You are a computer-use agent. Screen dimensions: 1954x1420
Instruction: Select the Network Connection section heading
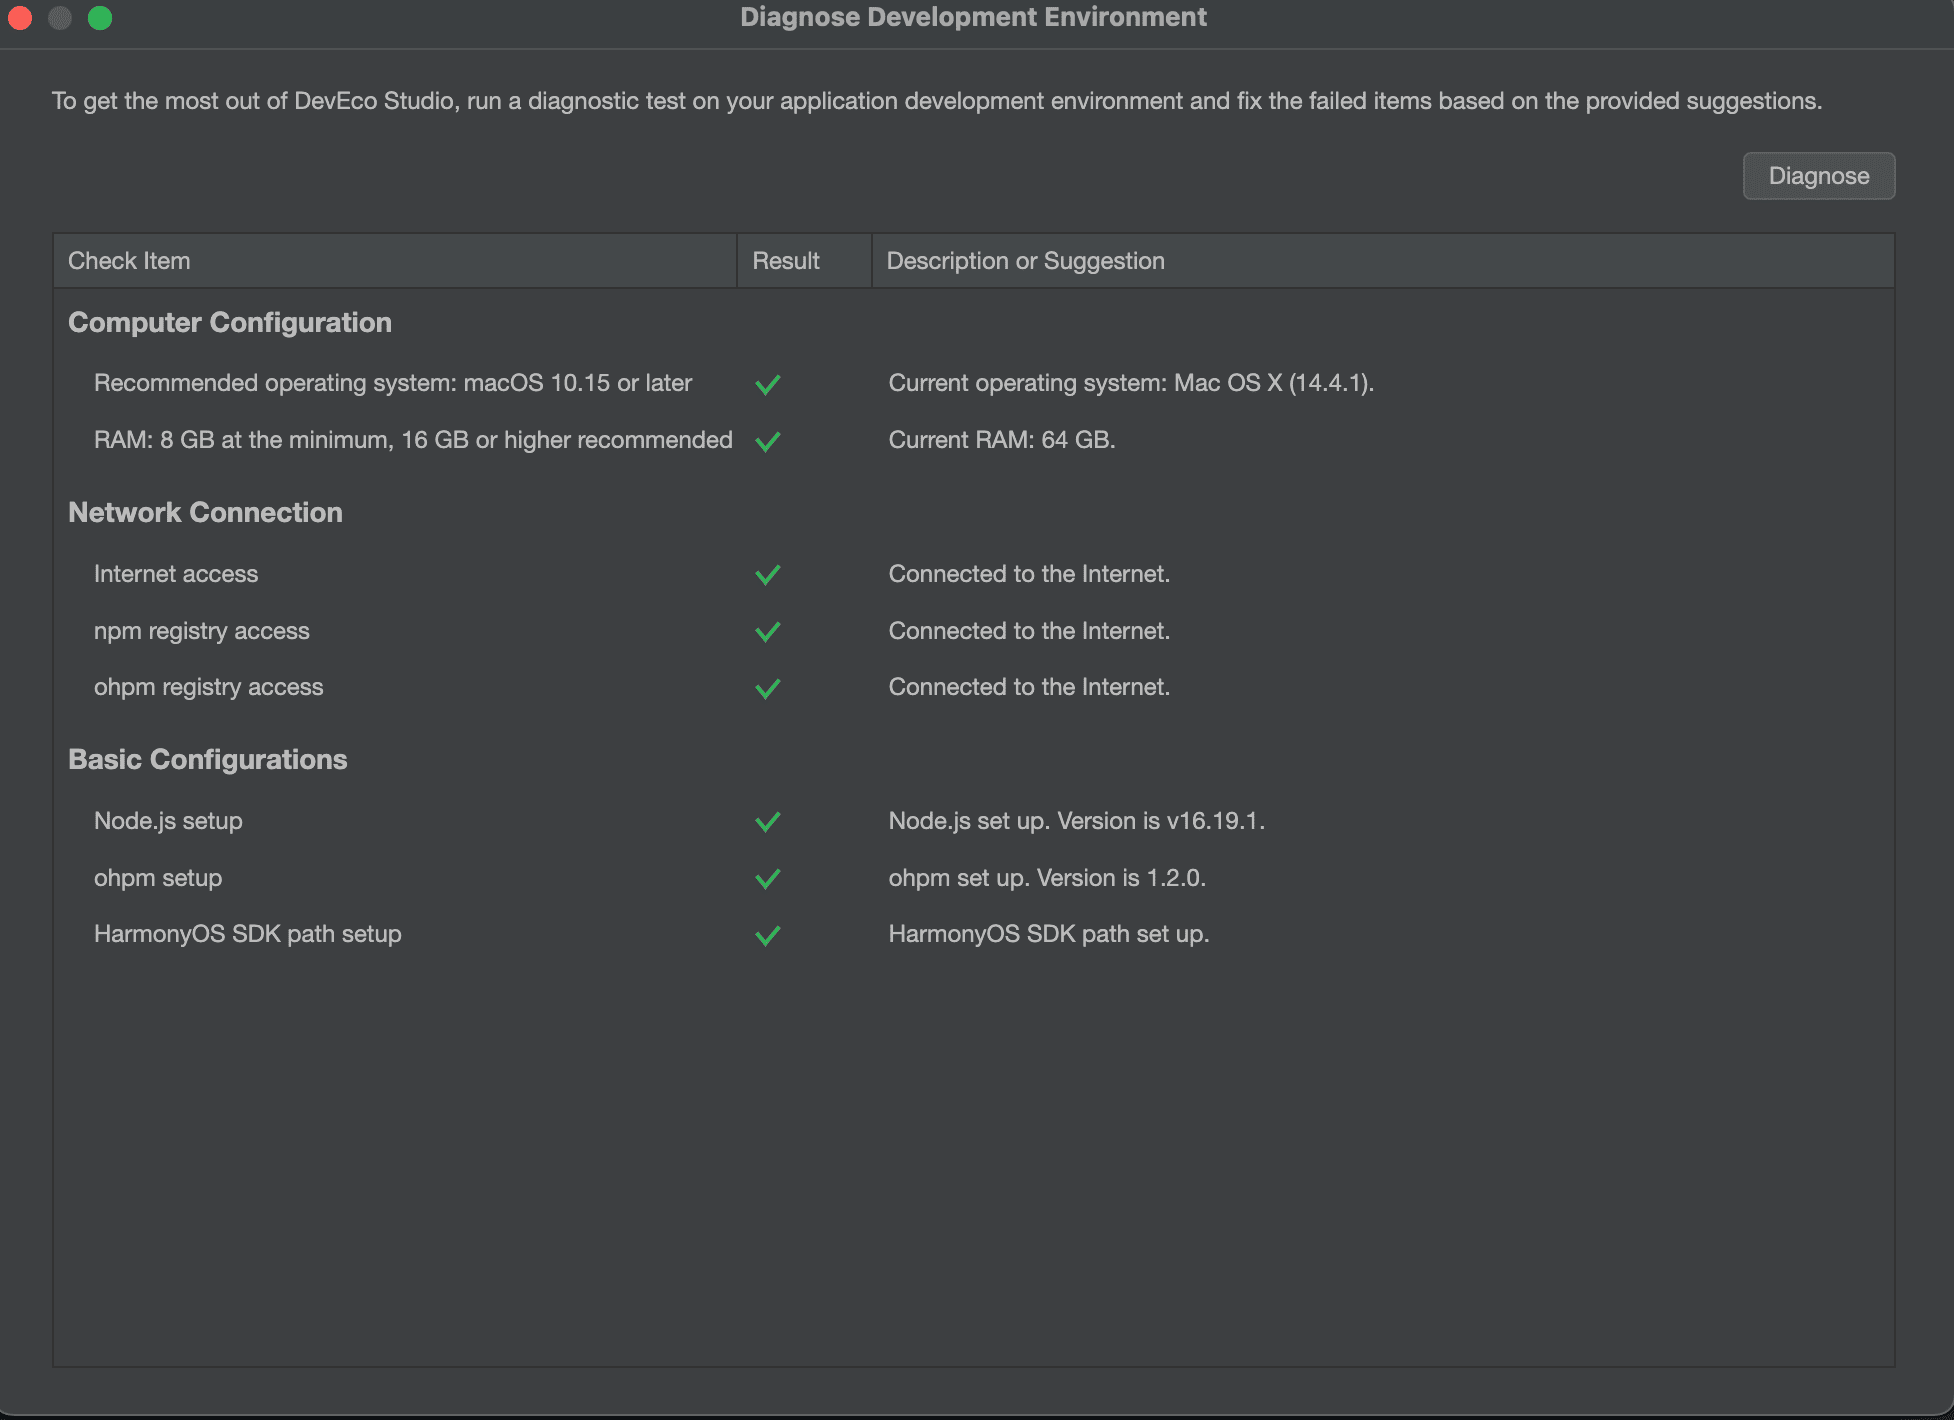click(205, 512)
